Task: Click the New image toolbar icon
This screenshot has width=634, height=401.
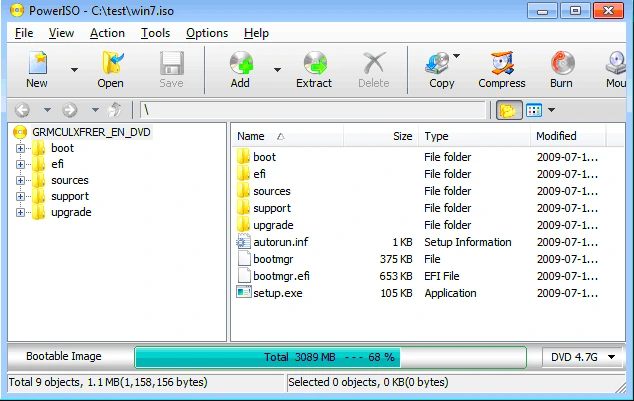Action: 38,63
